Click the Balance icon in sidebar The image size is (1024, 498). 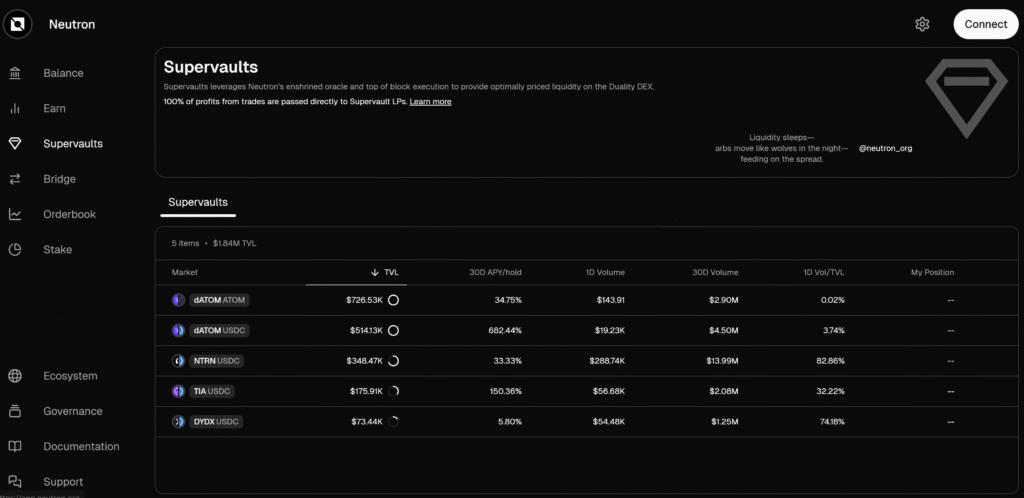pyautogui.click(x=15, y=73)
